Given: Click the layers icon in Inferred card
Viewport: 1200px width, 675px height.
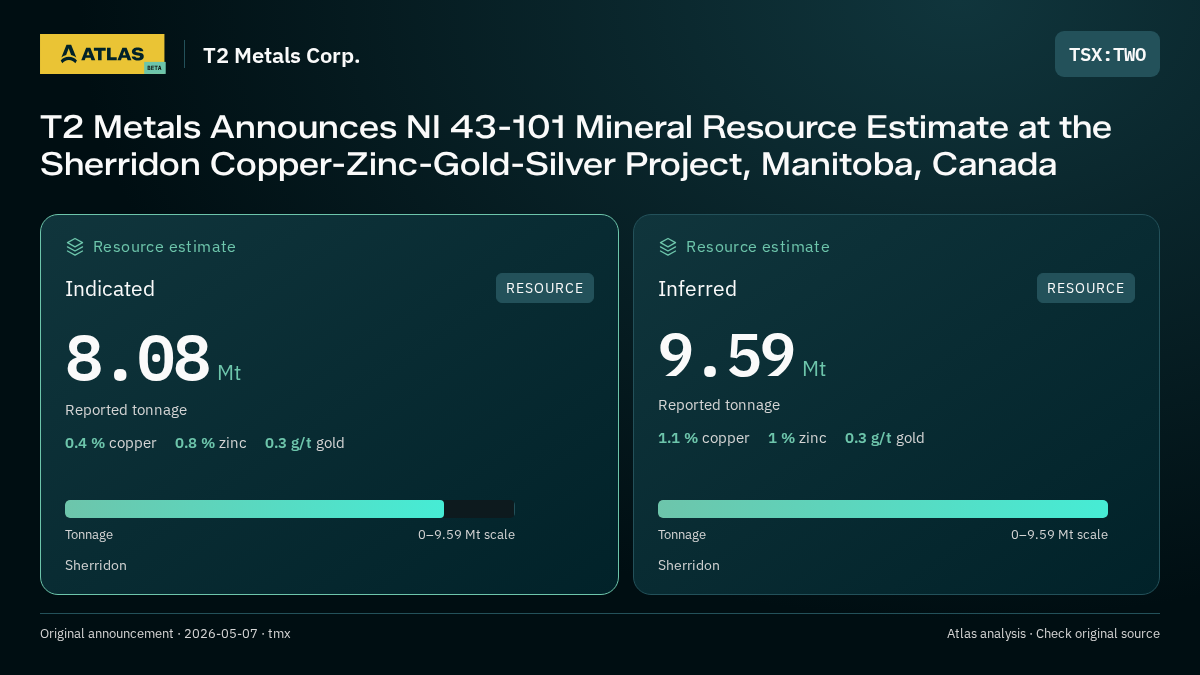Looking at the screenshot, I should [x=668, y=246].
